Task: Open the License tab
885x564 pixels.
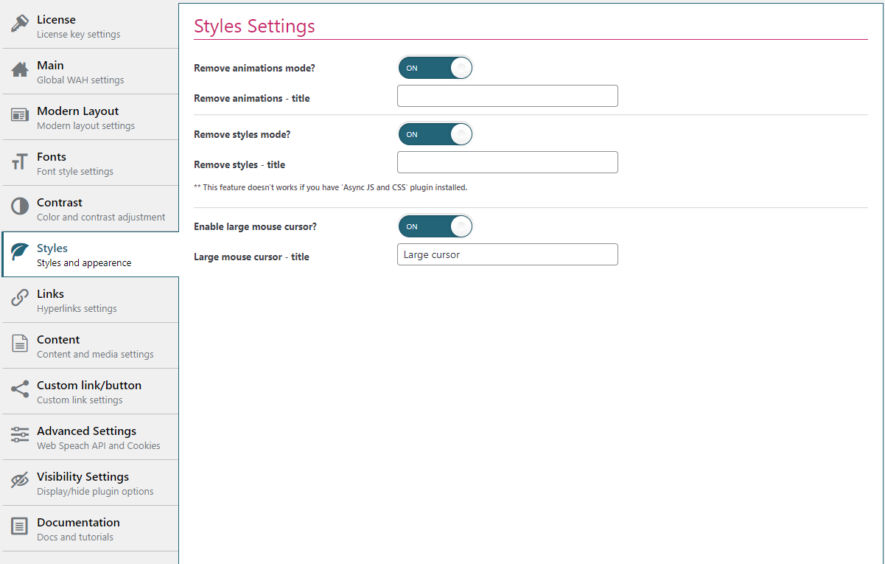Action: [x=90, y=26]
